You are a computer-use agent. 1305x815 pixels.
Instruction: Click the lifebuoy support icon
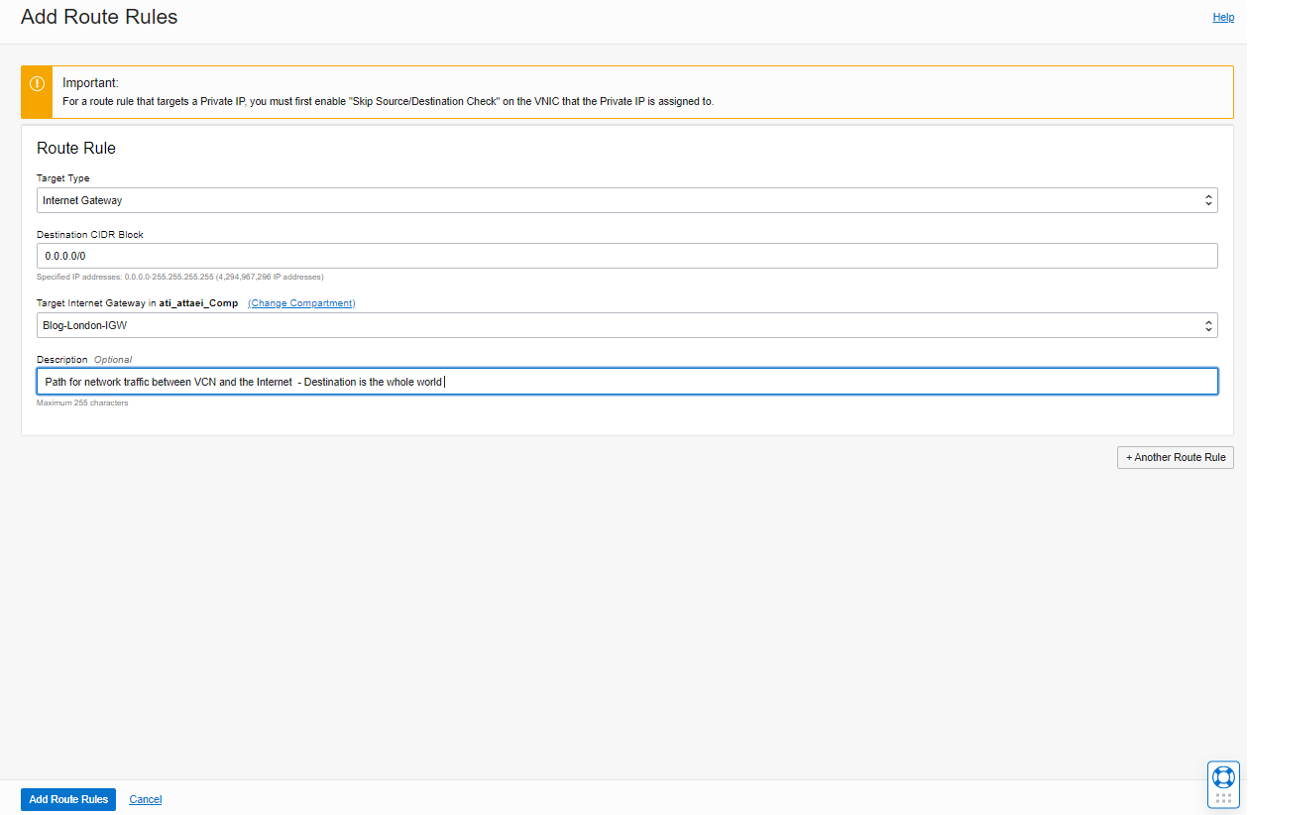pos(1223,777)
